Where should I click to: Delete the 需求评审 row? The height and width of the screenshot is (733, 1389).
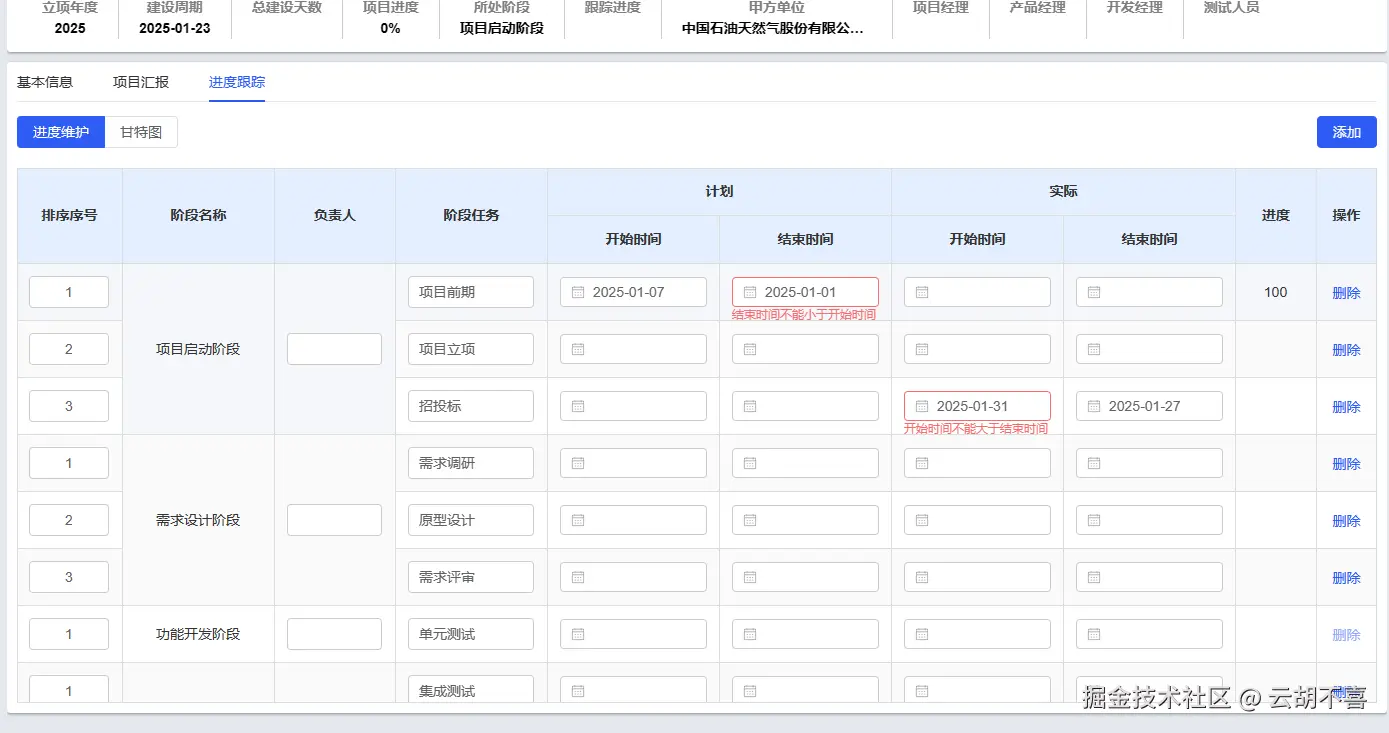pos(1346,578)
